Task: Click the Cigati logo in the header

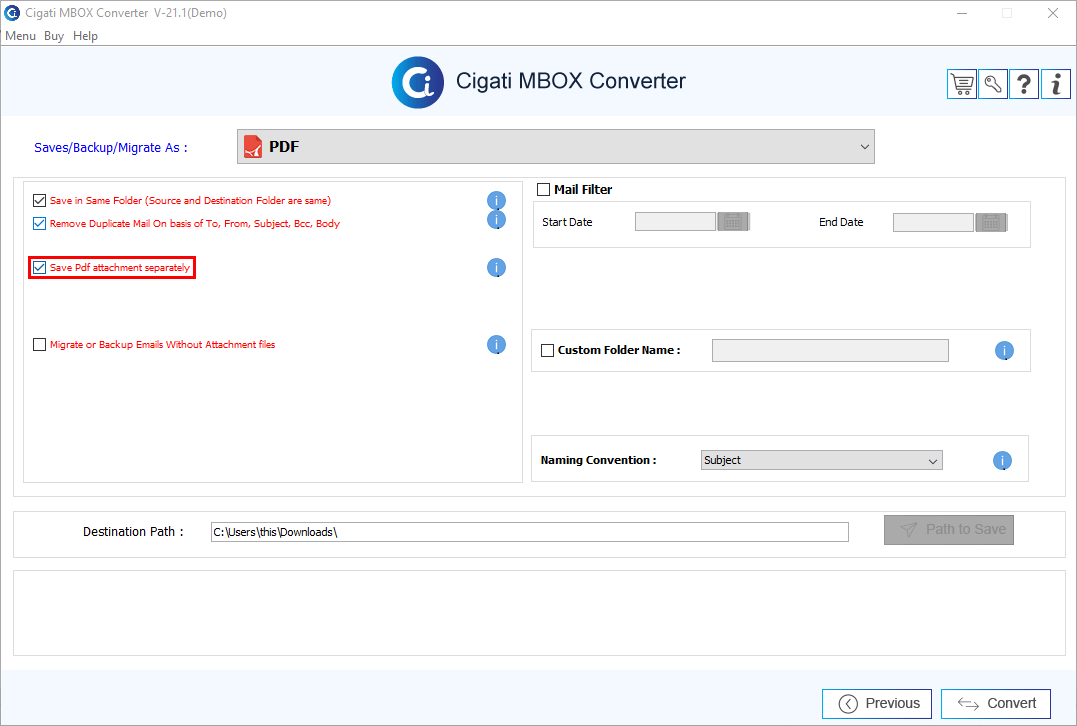Action: tap(418, 82)
